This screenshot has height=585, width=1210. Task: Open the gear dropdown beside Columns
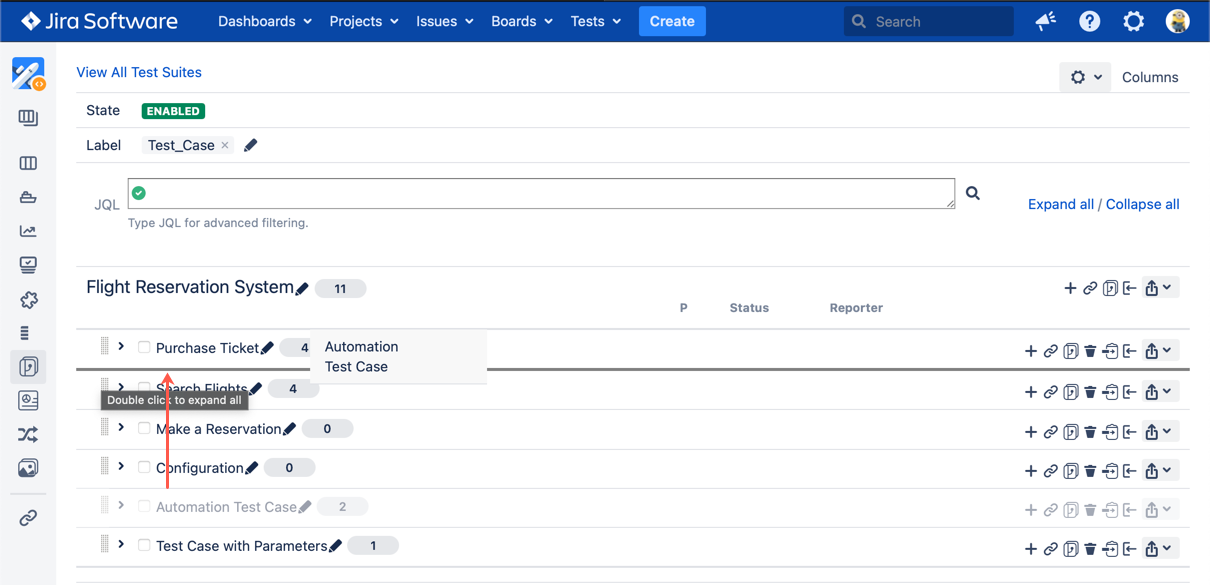click(1084, 77)
